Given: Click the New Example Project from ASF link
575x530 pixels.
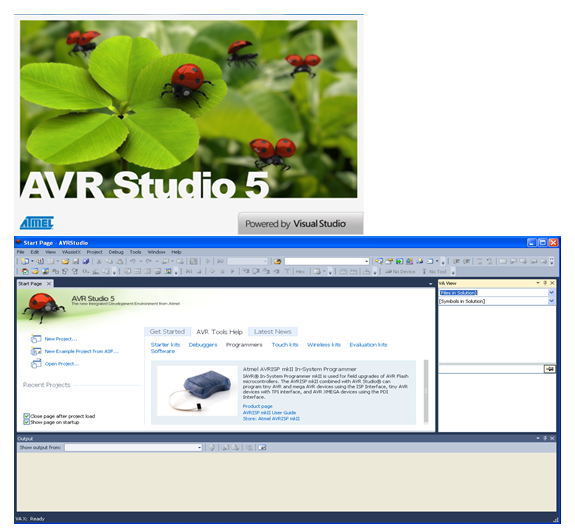Looking at the screenshot, I should 81,351.
